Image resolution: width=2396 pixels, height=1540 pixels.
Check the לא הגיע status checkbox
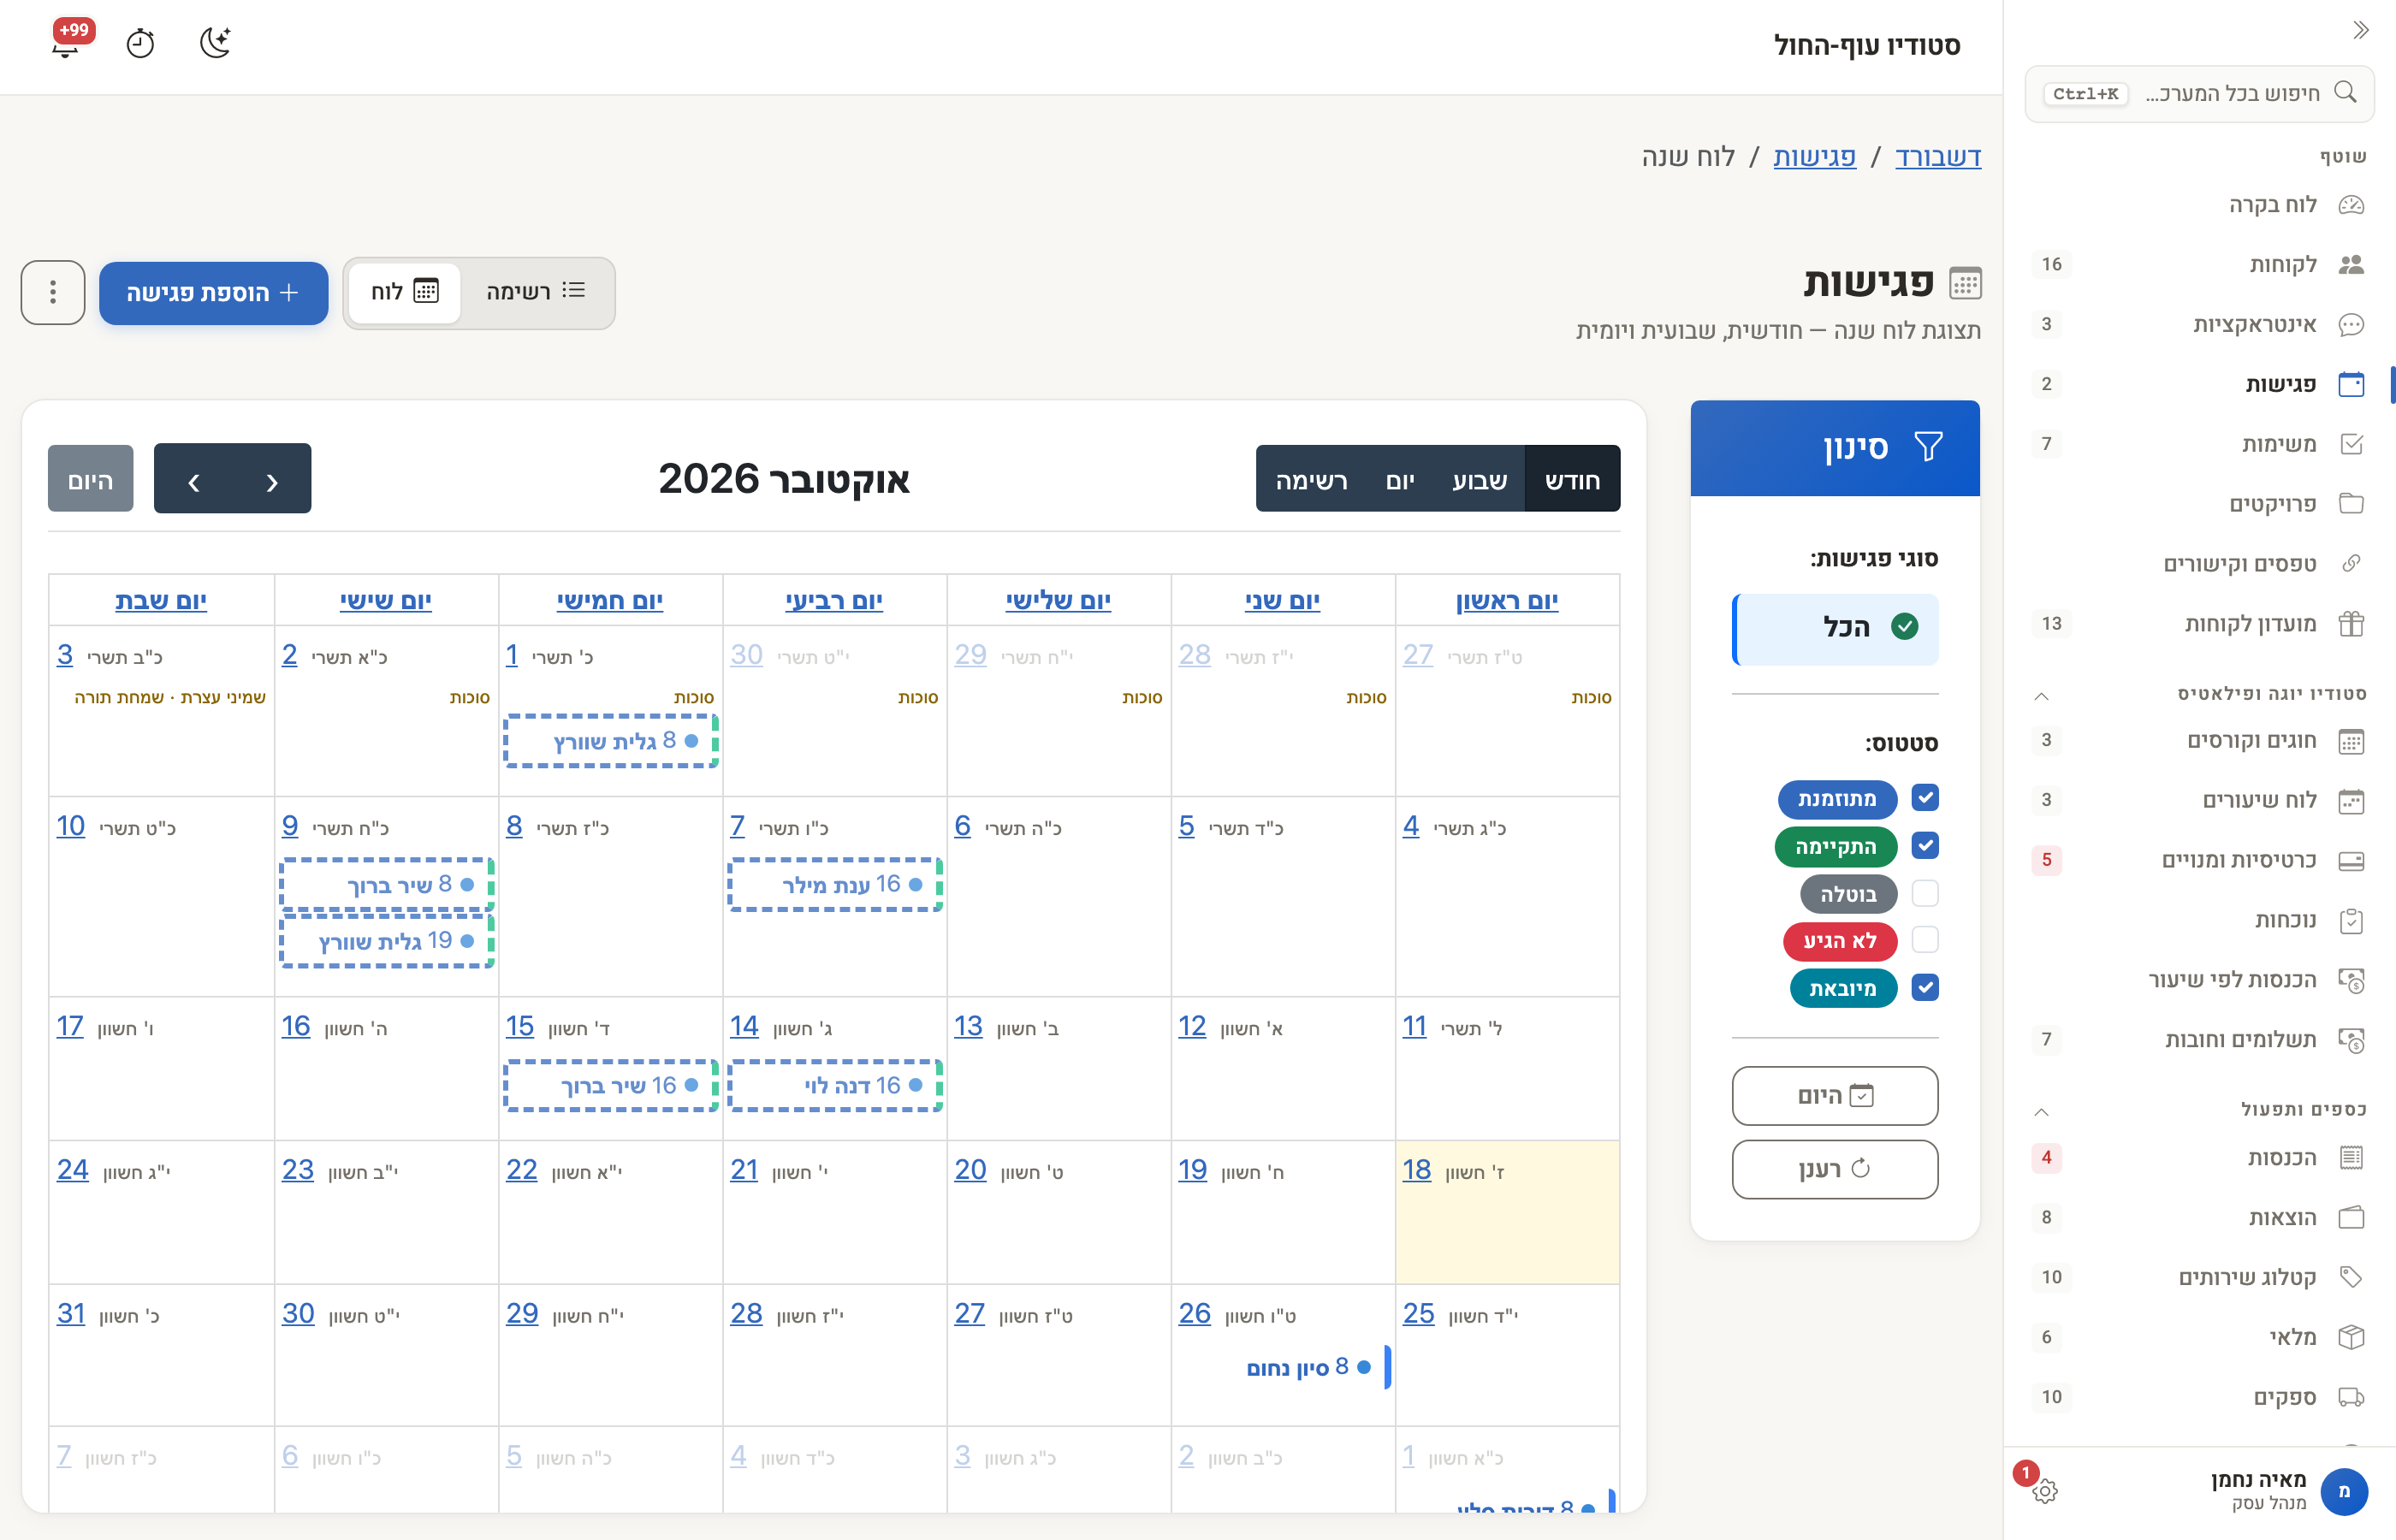point(1924,940)
